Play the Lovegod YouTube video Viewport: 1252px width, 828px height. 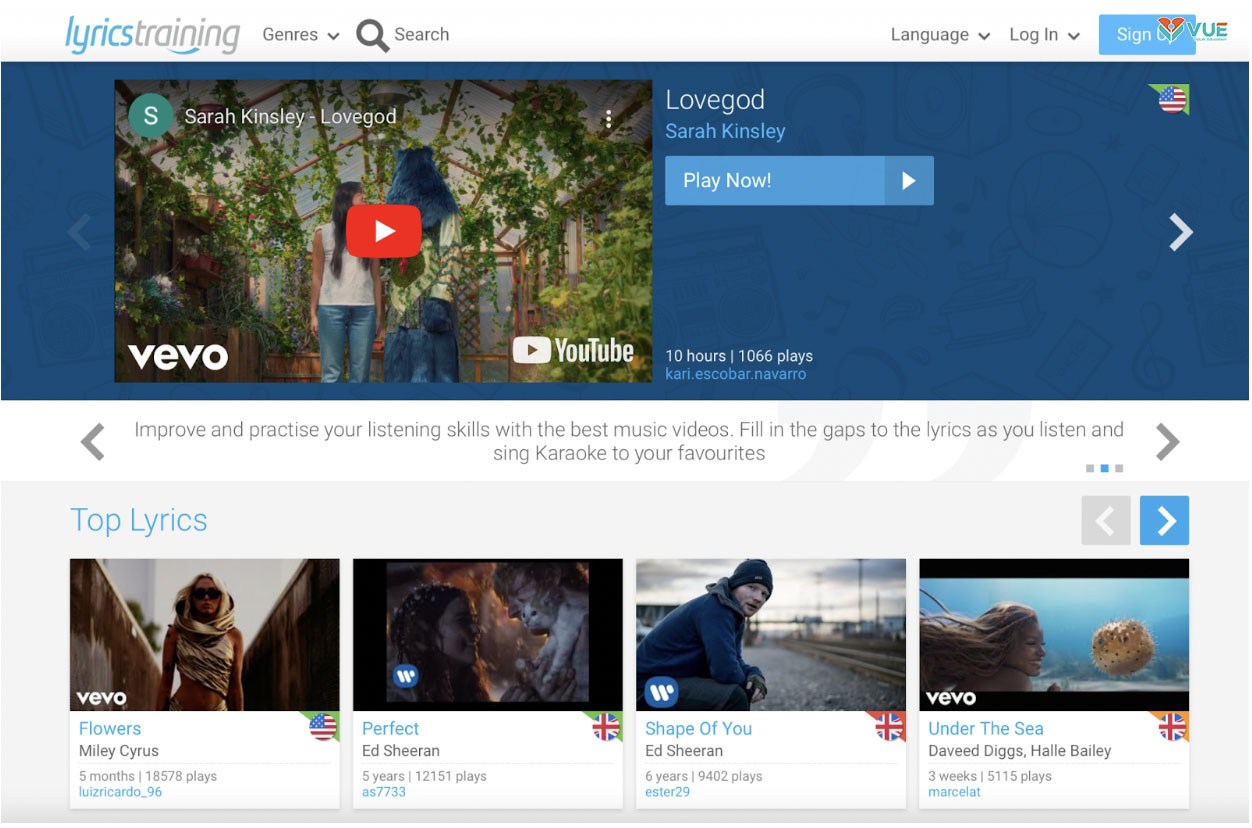(383, 231)
